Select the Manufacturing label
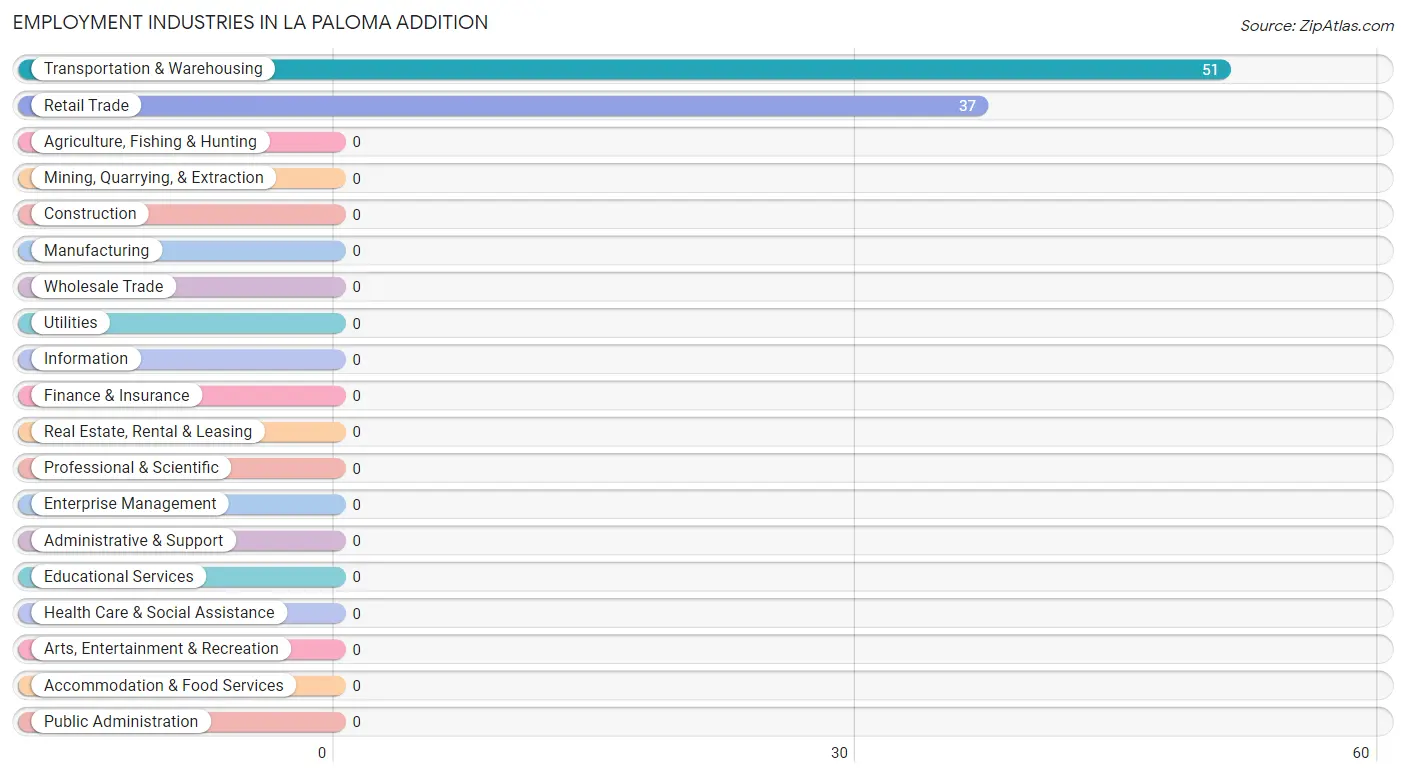1406x776 pixels. point(96,250)
